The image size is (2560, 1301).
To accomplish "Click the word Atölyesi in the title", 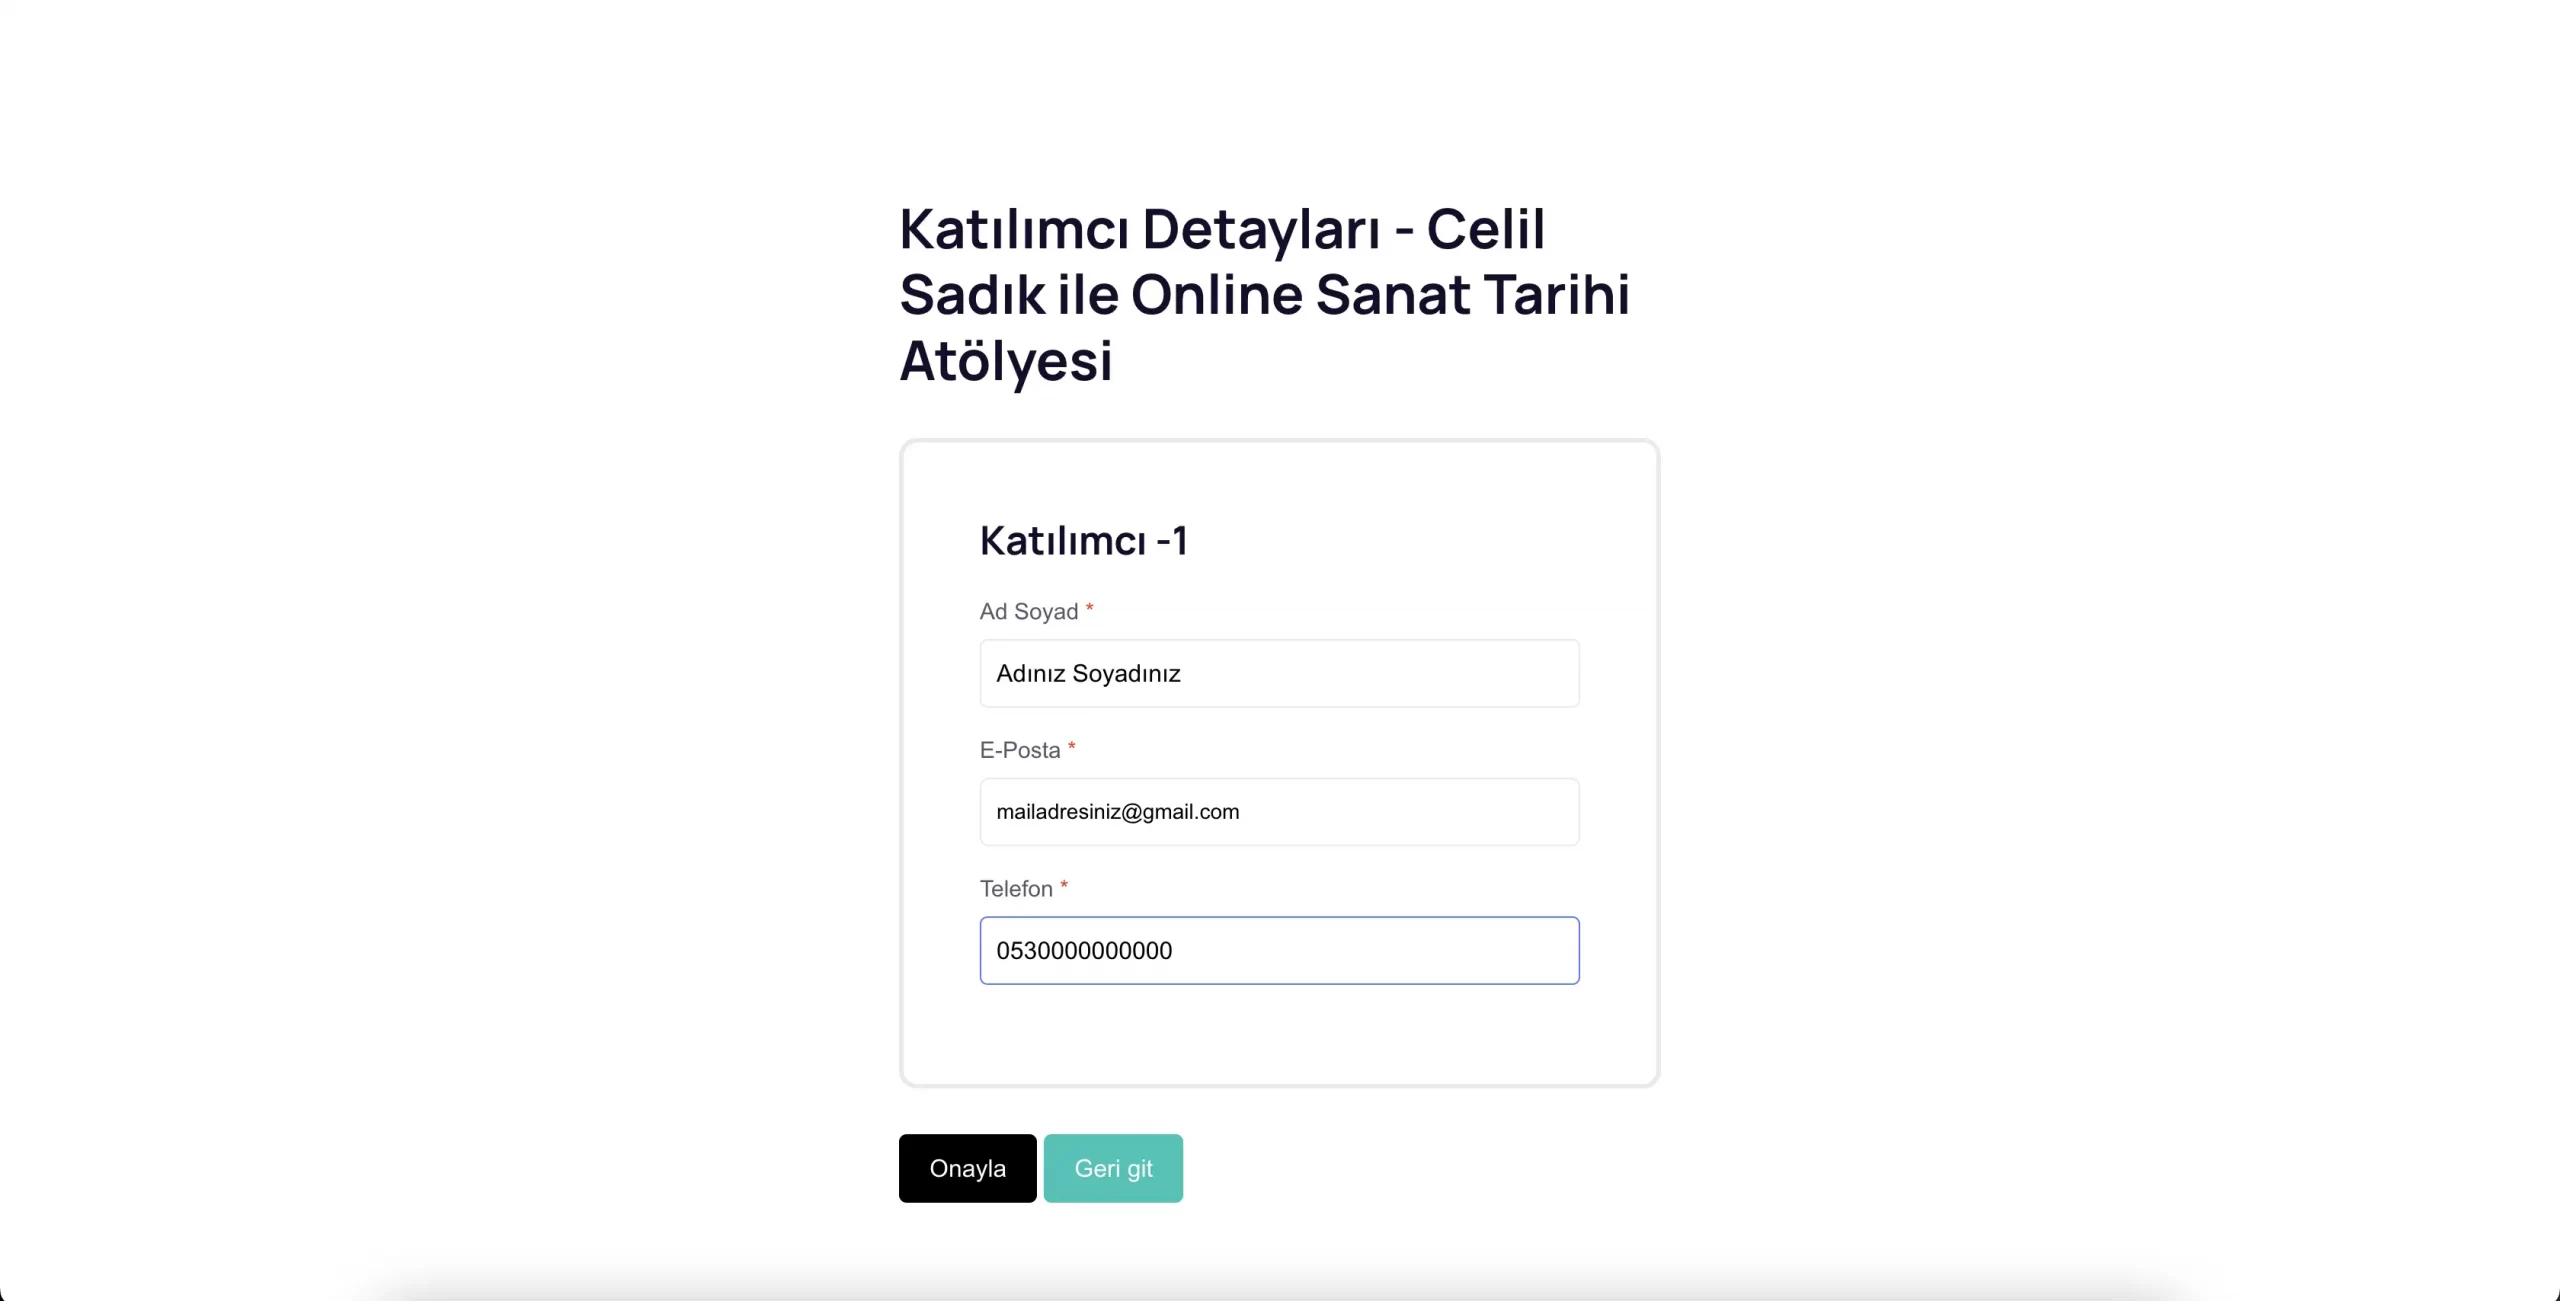I will [1006, 361].
